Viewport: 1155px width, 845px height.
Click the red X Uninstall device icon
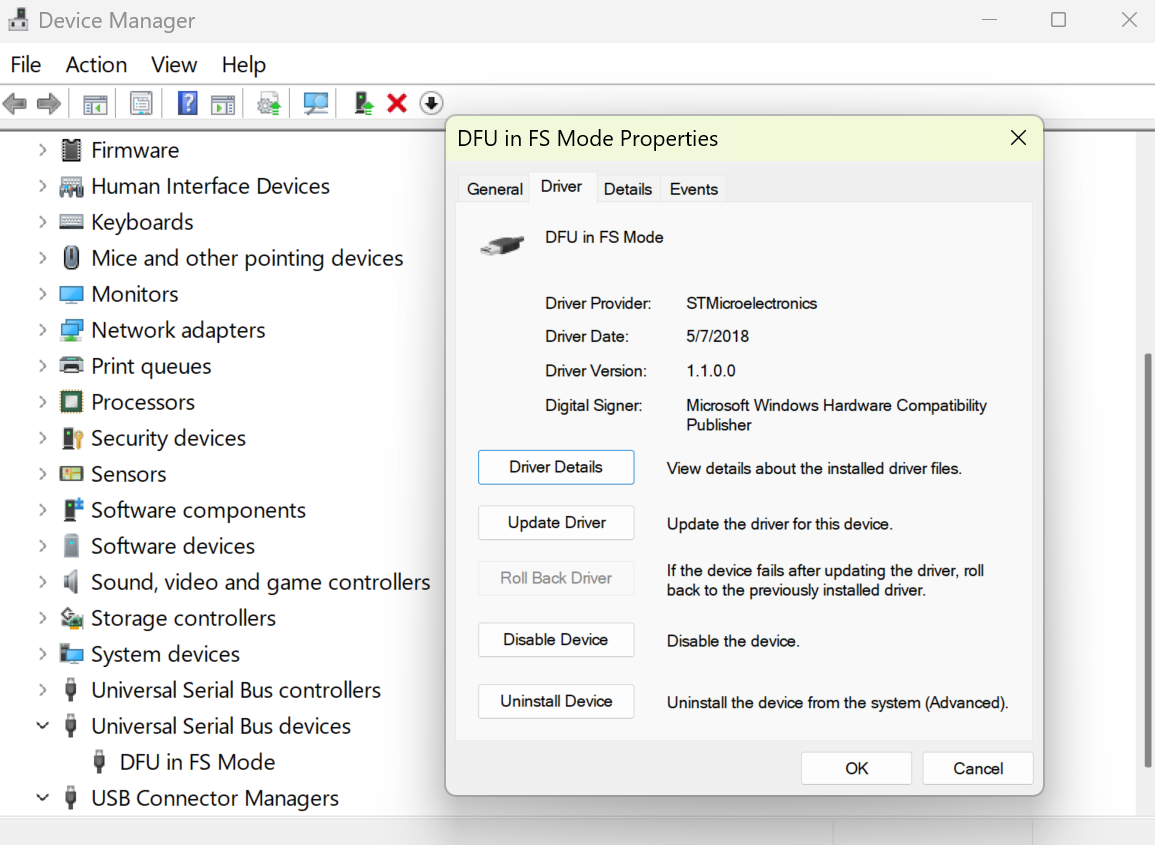397,103
